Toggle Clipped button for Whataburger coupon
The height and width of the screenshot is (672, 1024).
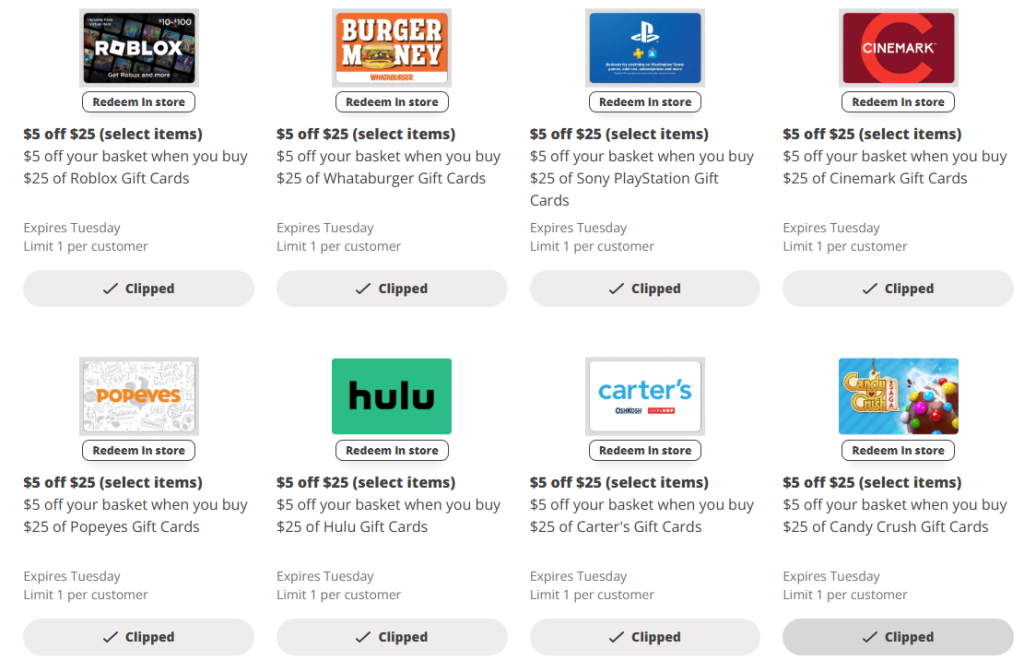click(392, 289)
